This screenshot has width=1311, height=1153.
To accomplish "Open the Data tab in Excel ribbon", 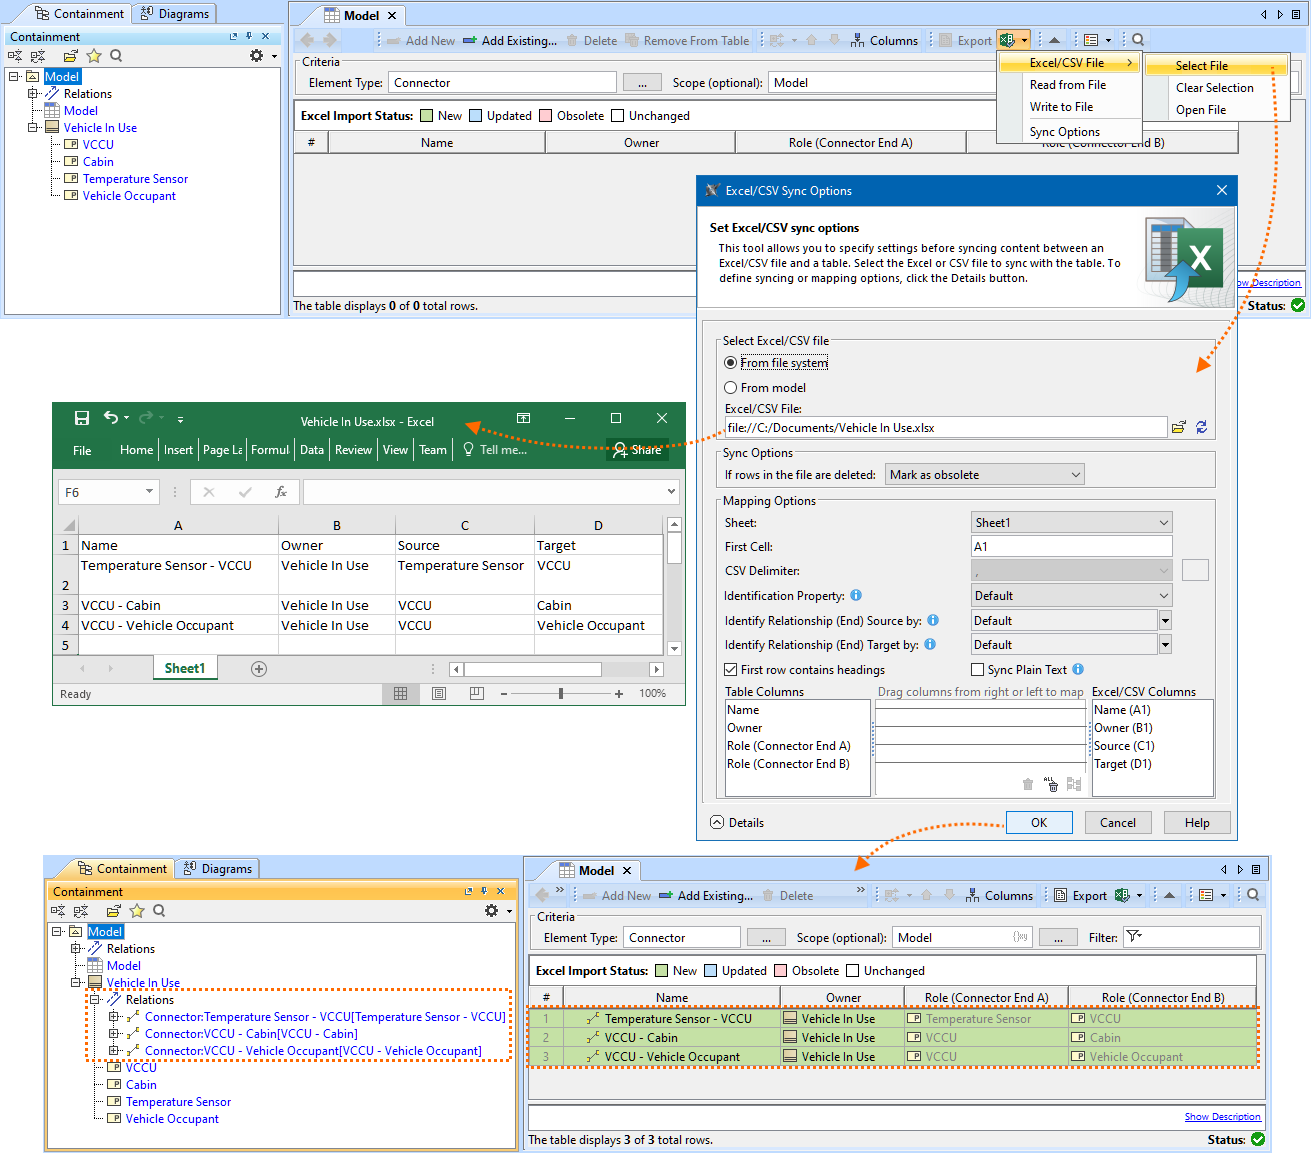I will point(312,450).
